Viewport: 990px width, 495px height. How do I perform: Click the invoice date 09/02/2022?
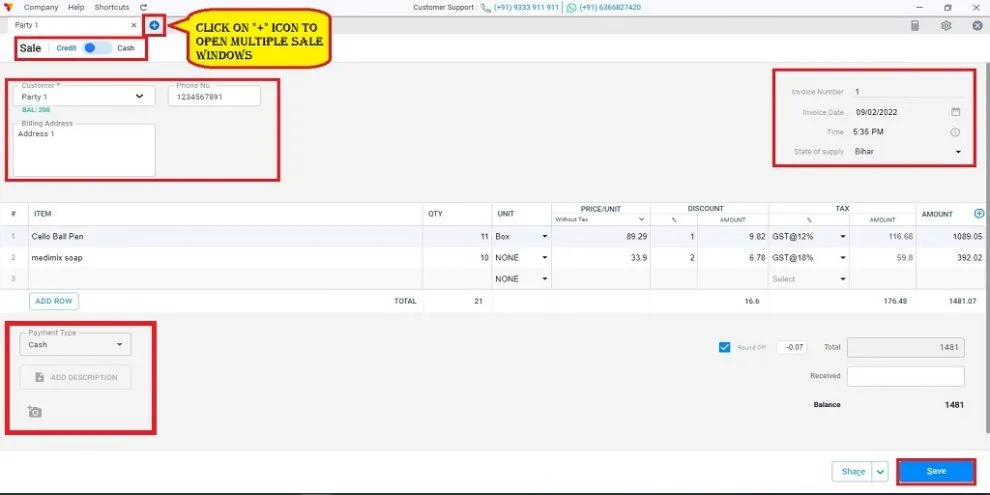tap(876, 112)
